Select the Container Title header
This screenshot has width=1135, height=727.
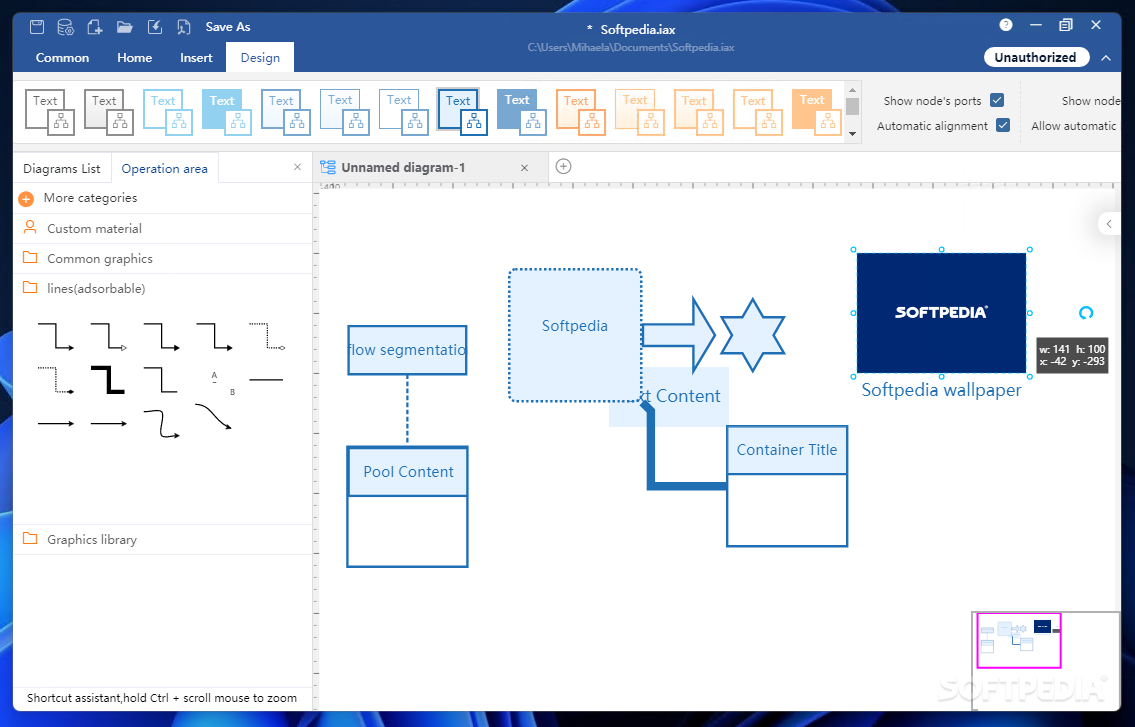[x=787, y=450]
